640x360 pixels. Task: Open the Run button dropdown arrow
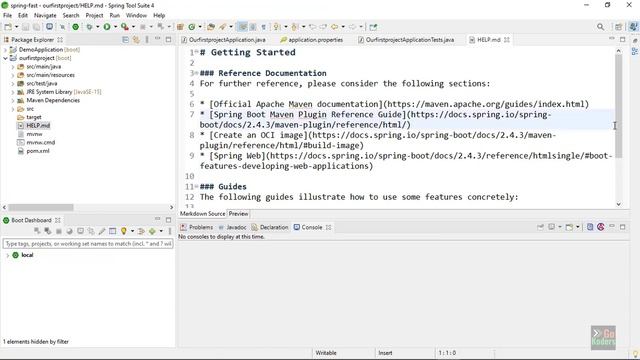click(x=116, y=27)
